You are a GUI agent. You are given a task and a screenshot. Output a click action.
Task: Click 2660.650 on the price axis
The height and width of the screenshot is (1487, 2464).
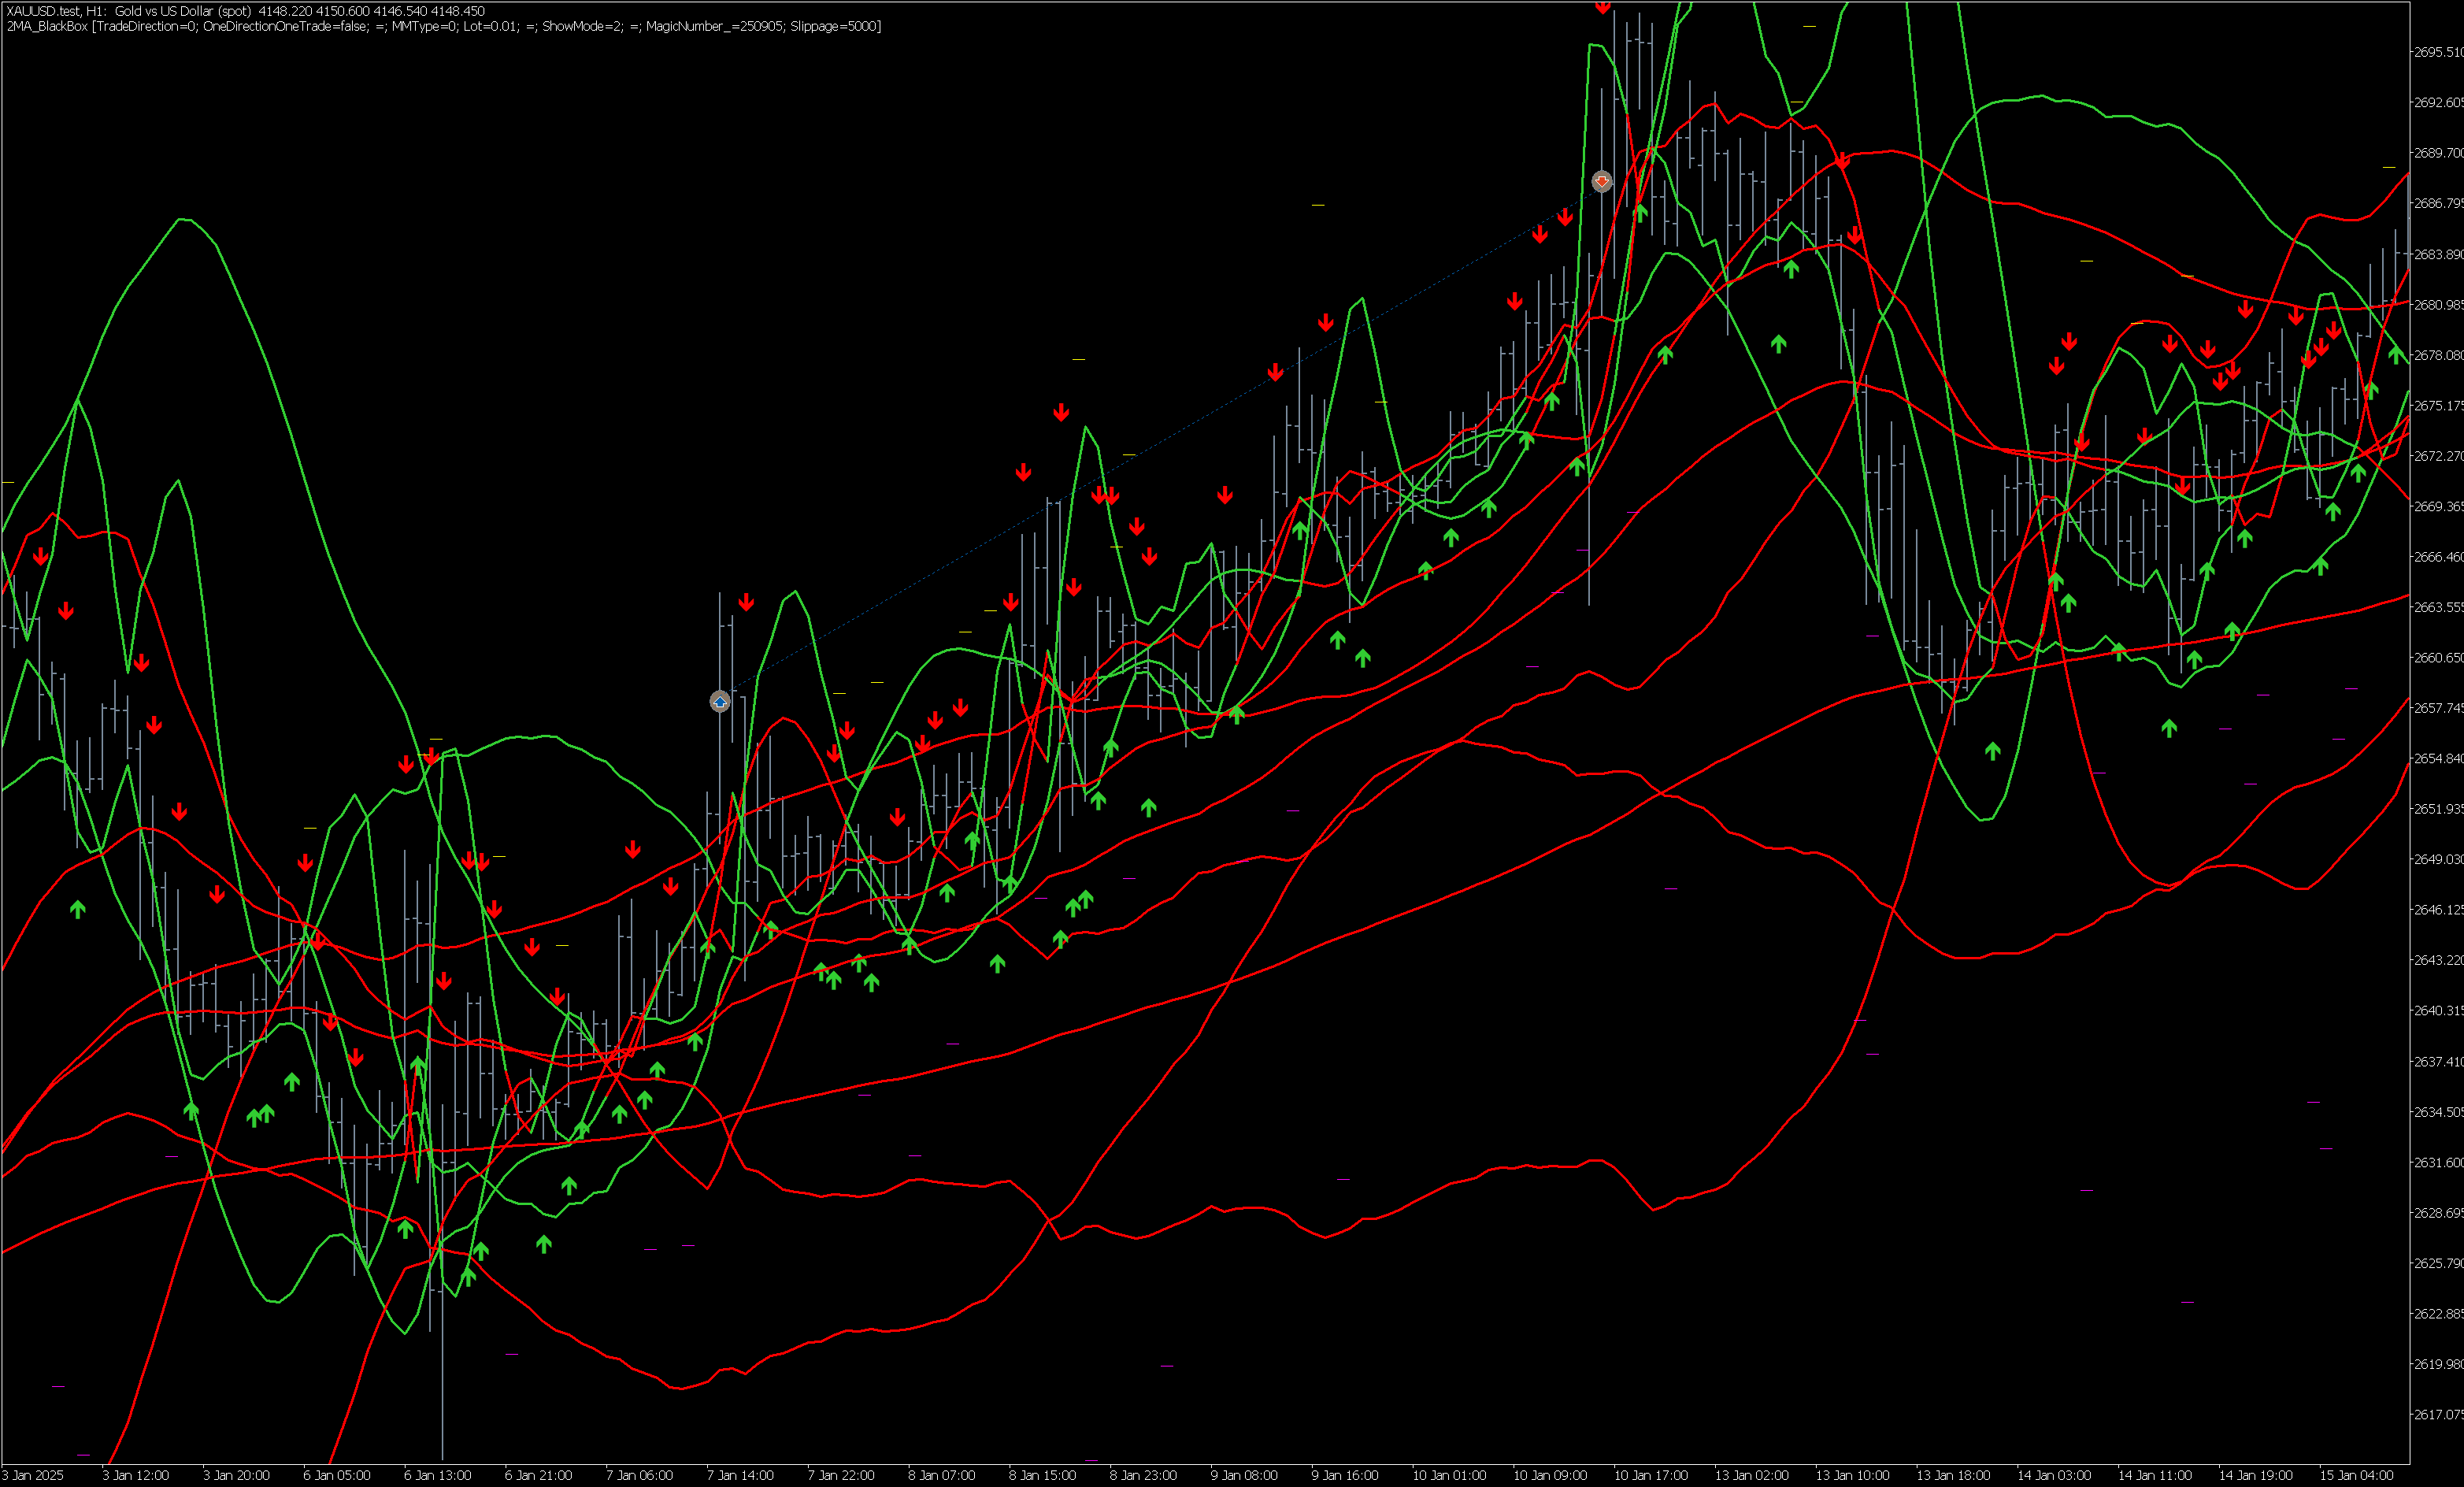[x=2438, y=657]
